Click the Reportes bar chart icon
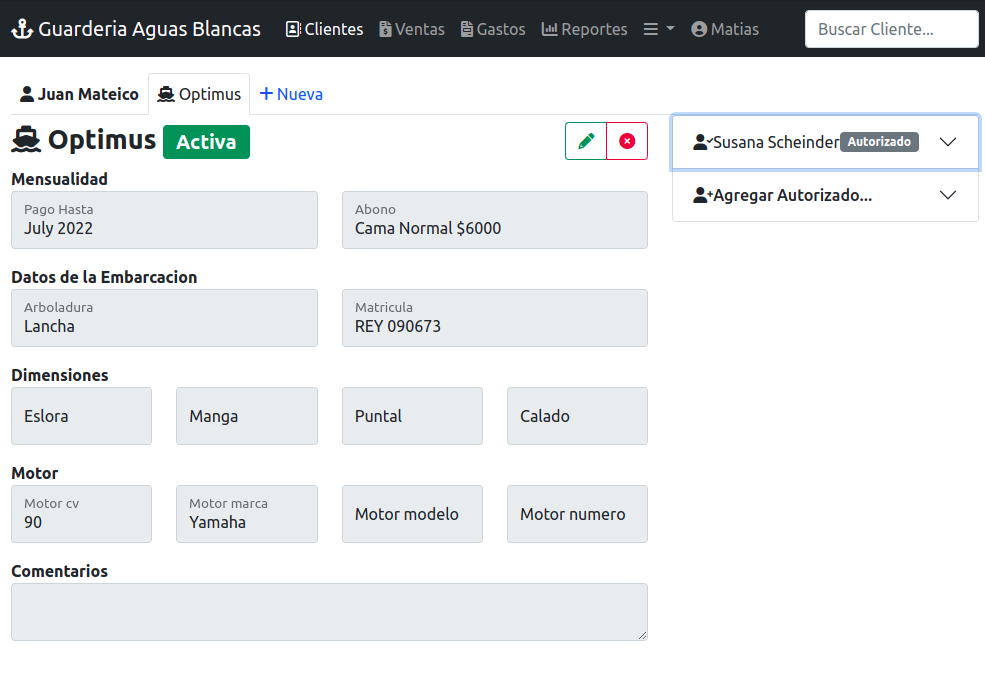The width and height of the screenshot is (985, 680). [550, 29]
